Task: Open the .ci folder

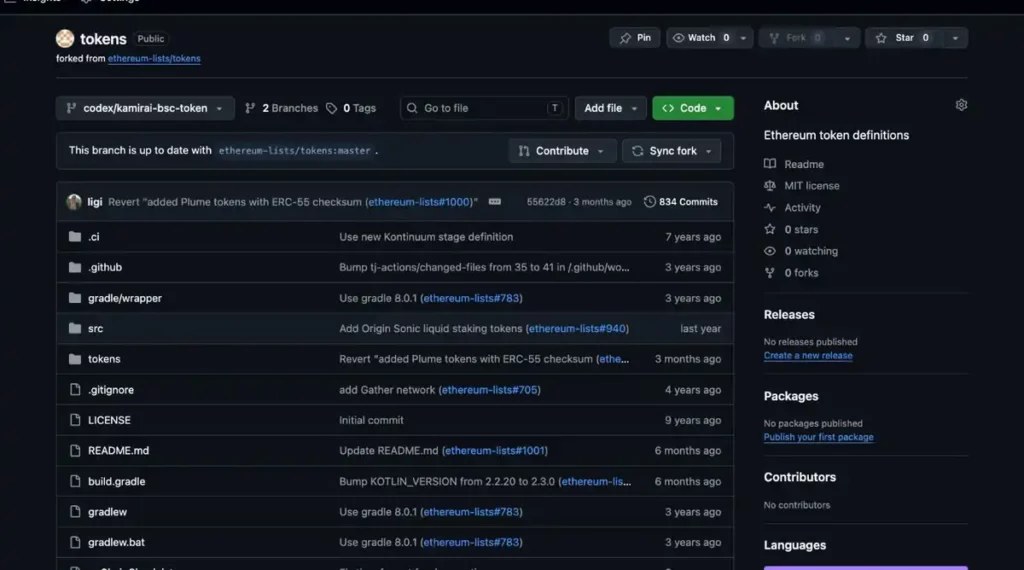Action: 94,237
